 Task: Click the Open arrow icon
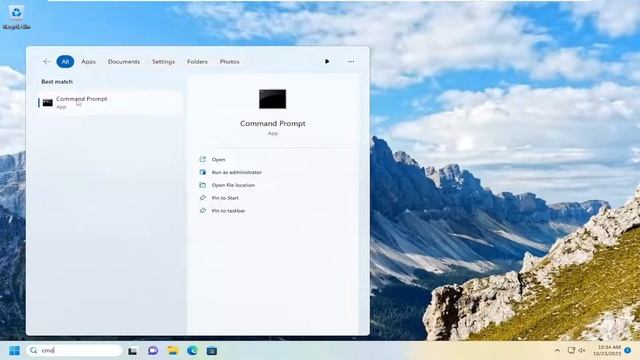pyautogui.click(x=202, y=159)
